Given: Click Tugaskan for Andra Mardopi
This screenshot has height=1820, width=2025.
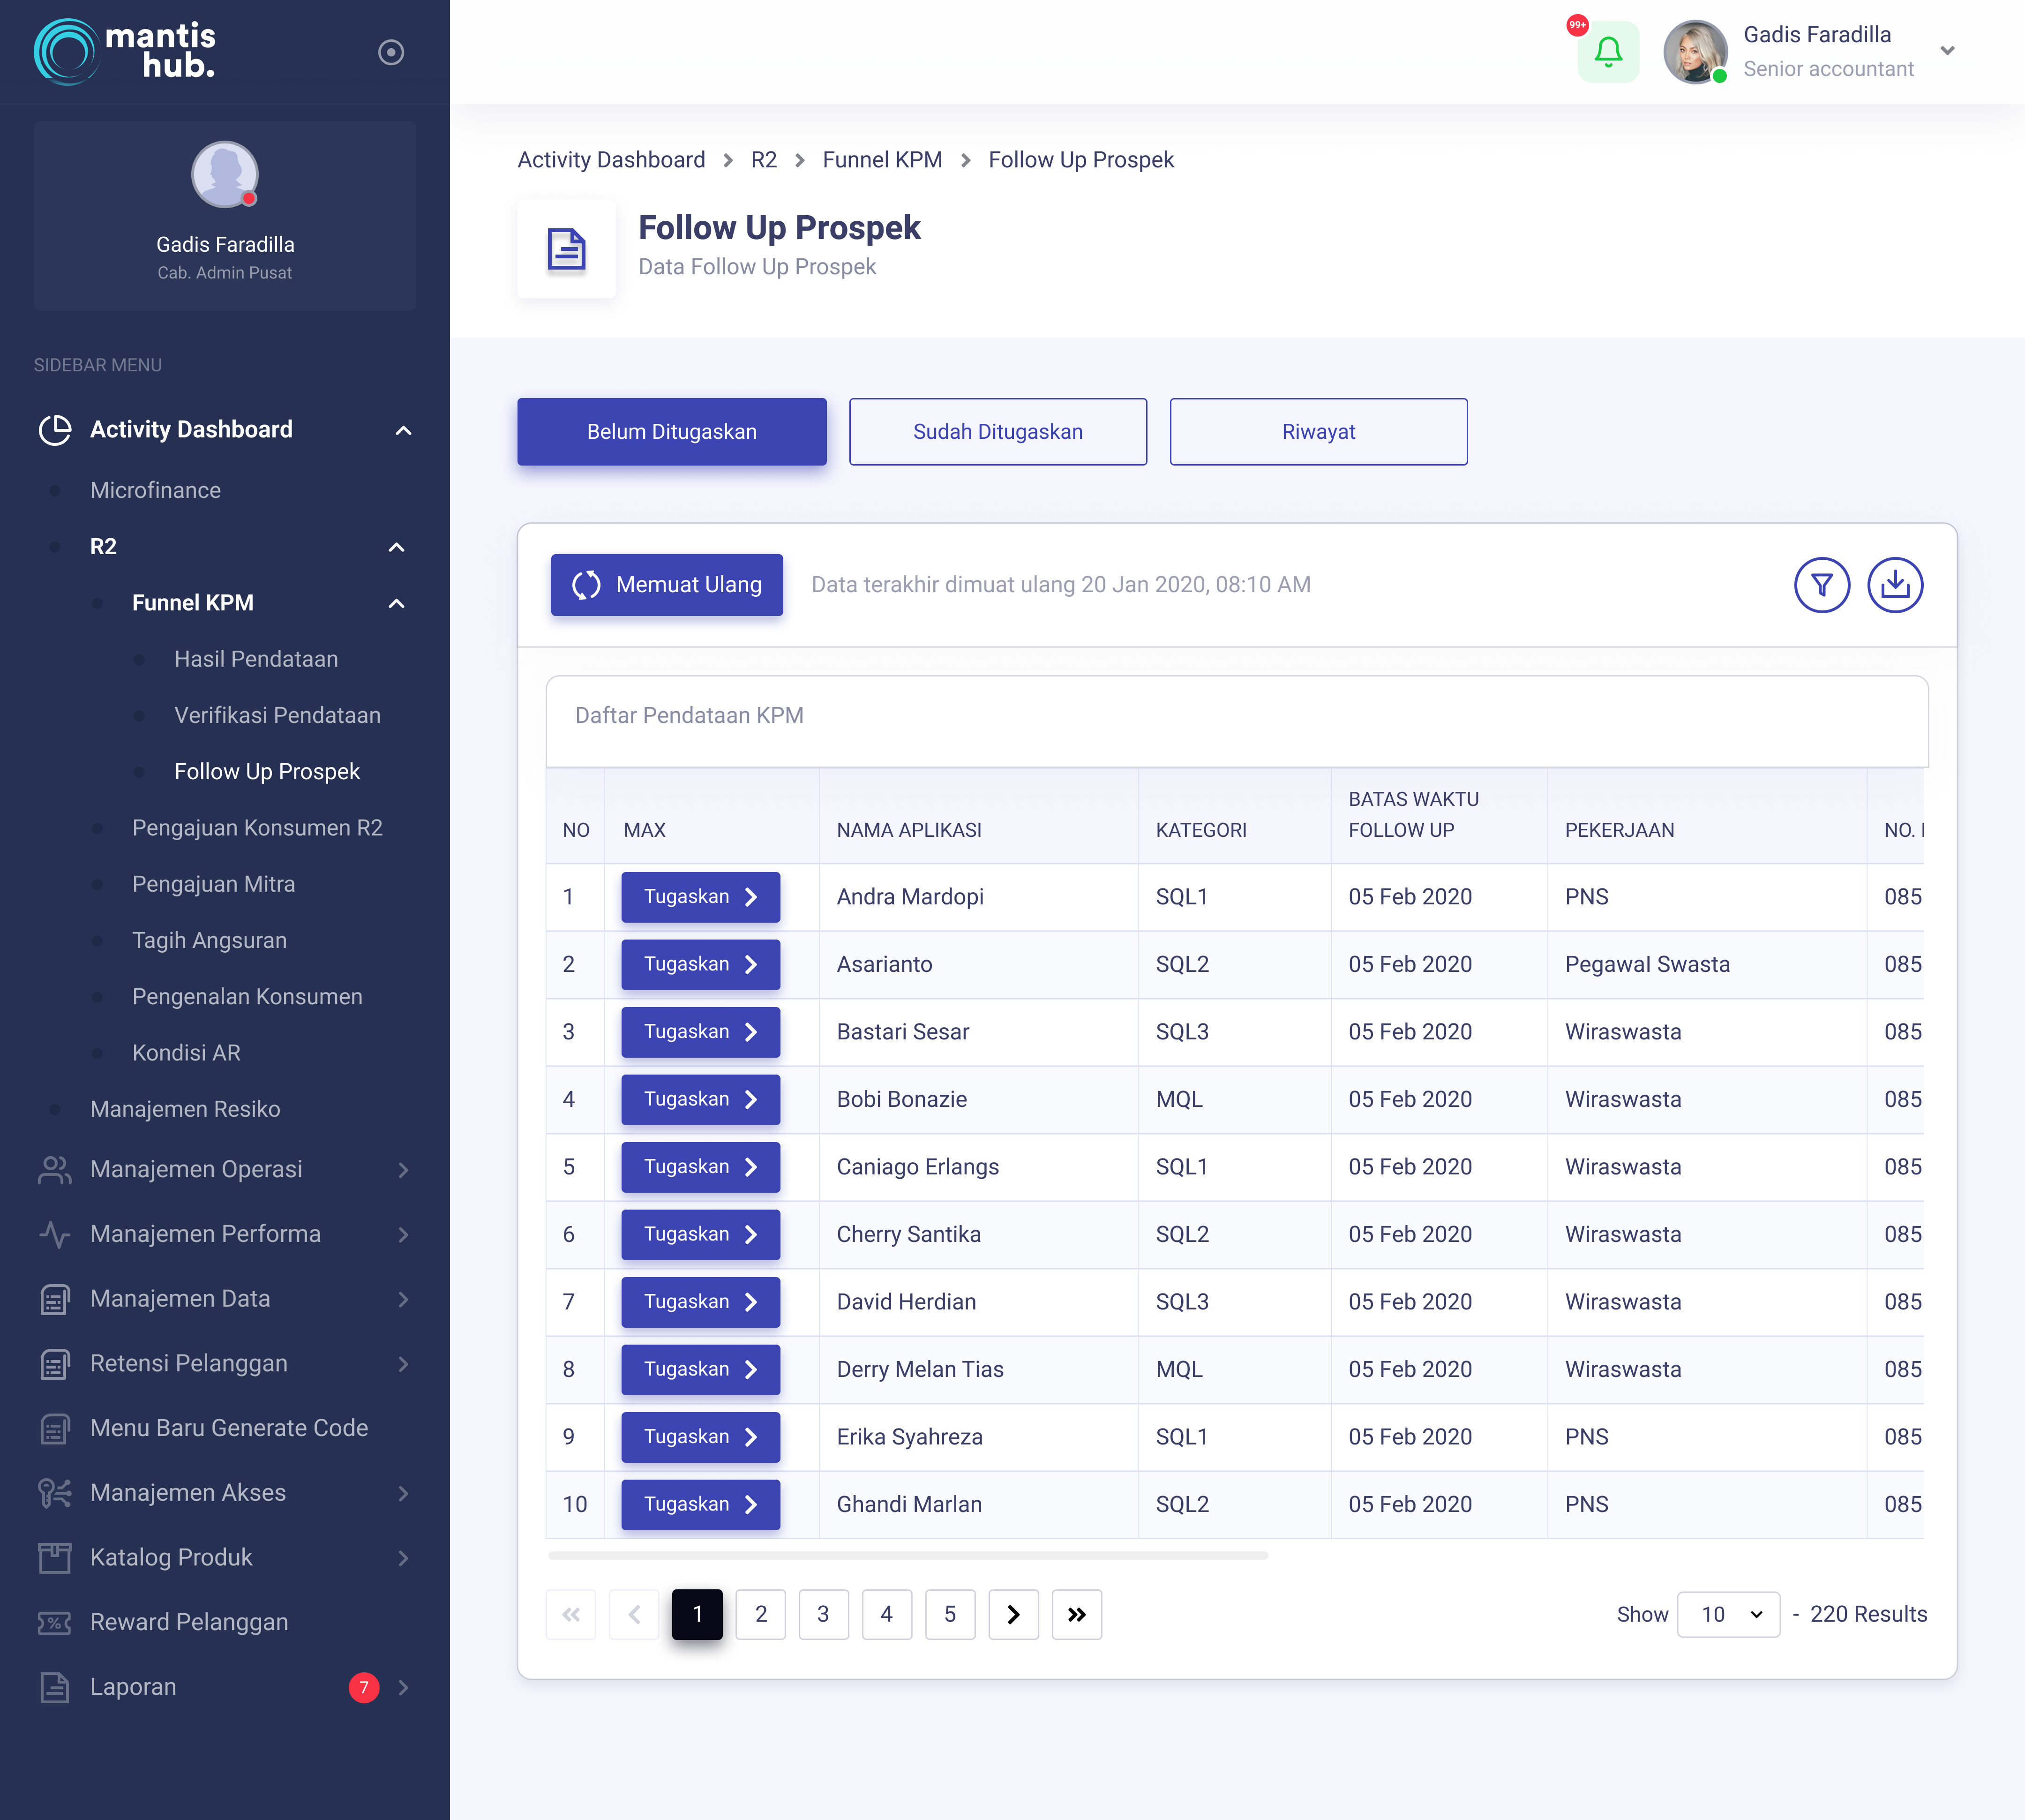Looking at the screenshot, I should pos(700,897).
